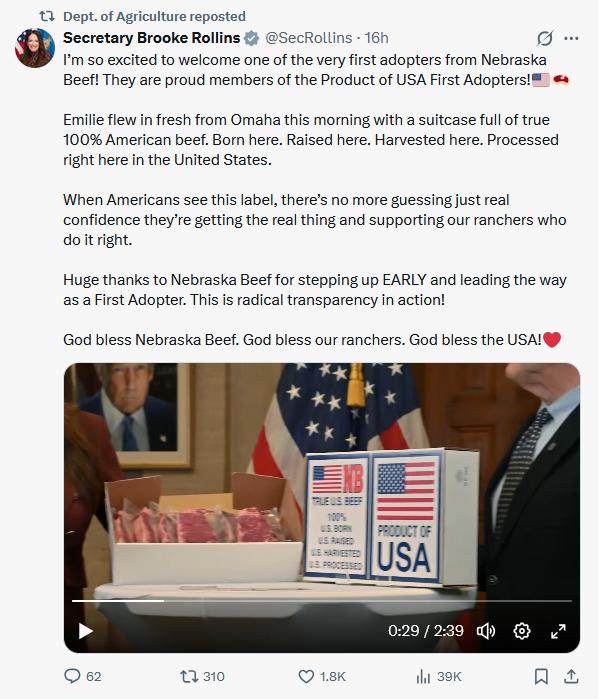Open video settings gear

[x=522, y=631]
